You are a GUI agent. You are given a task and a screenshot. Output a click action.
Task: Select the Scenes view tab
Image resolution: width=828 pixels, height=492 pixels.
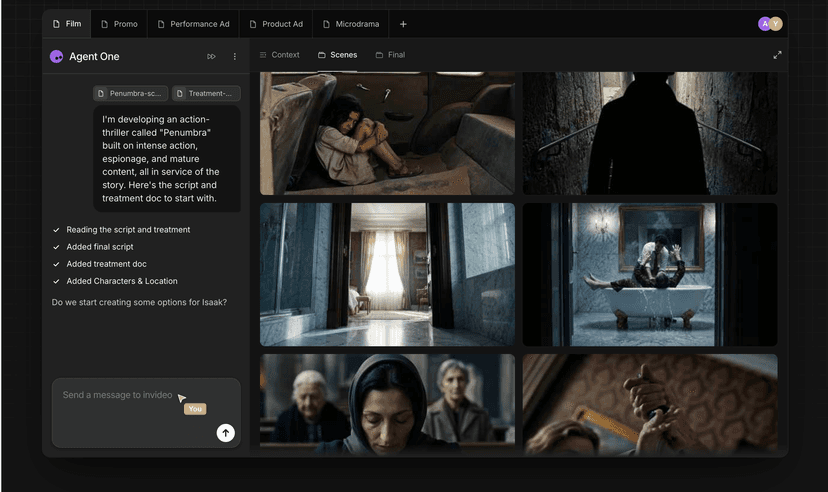[x=337, y=55]
